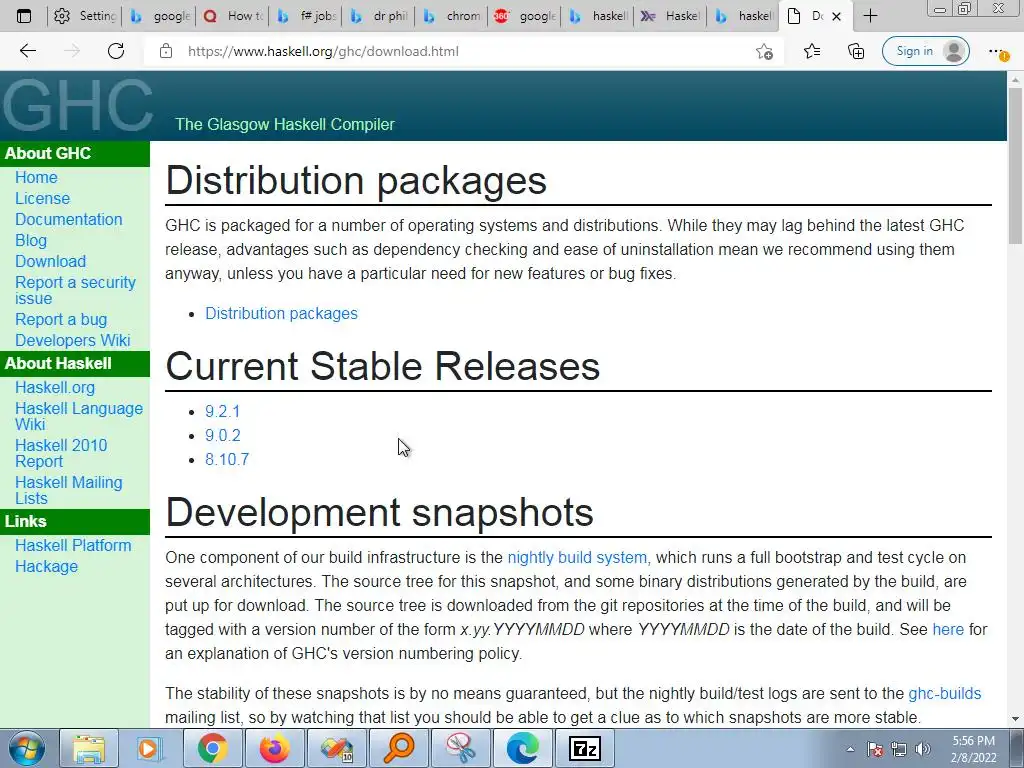
Task: Follow the Distribution packages bullet link
Action: tap(281, 313)
